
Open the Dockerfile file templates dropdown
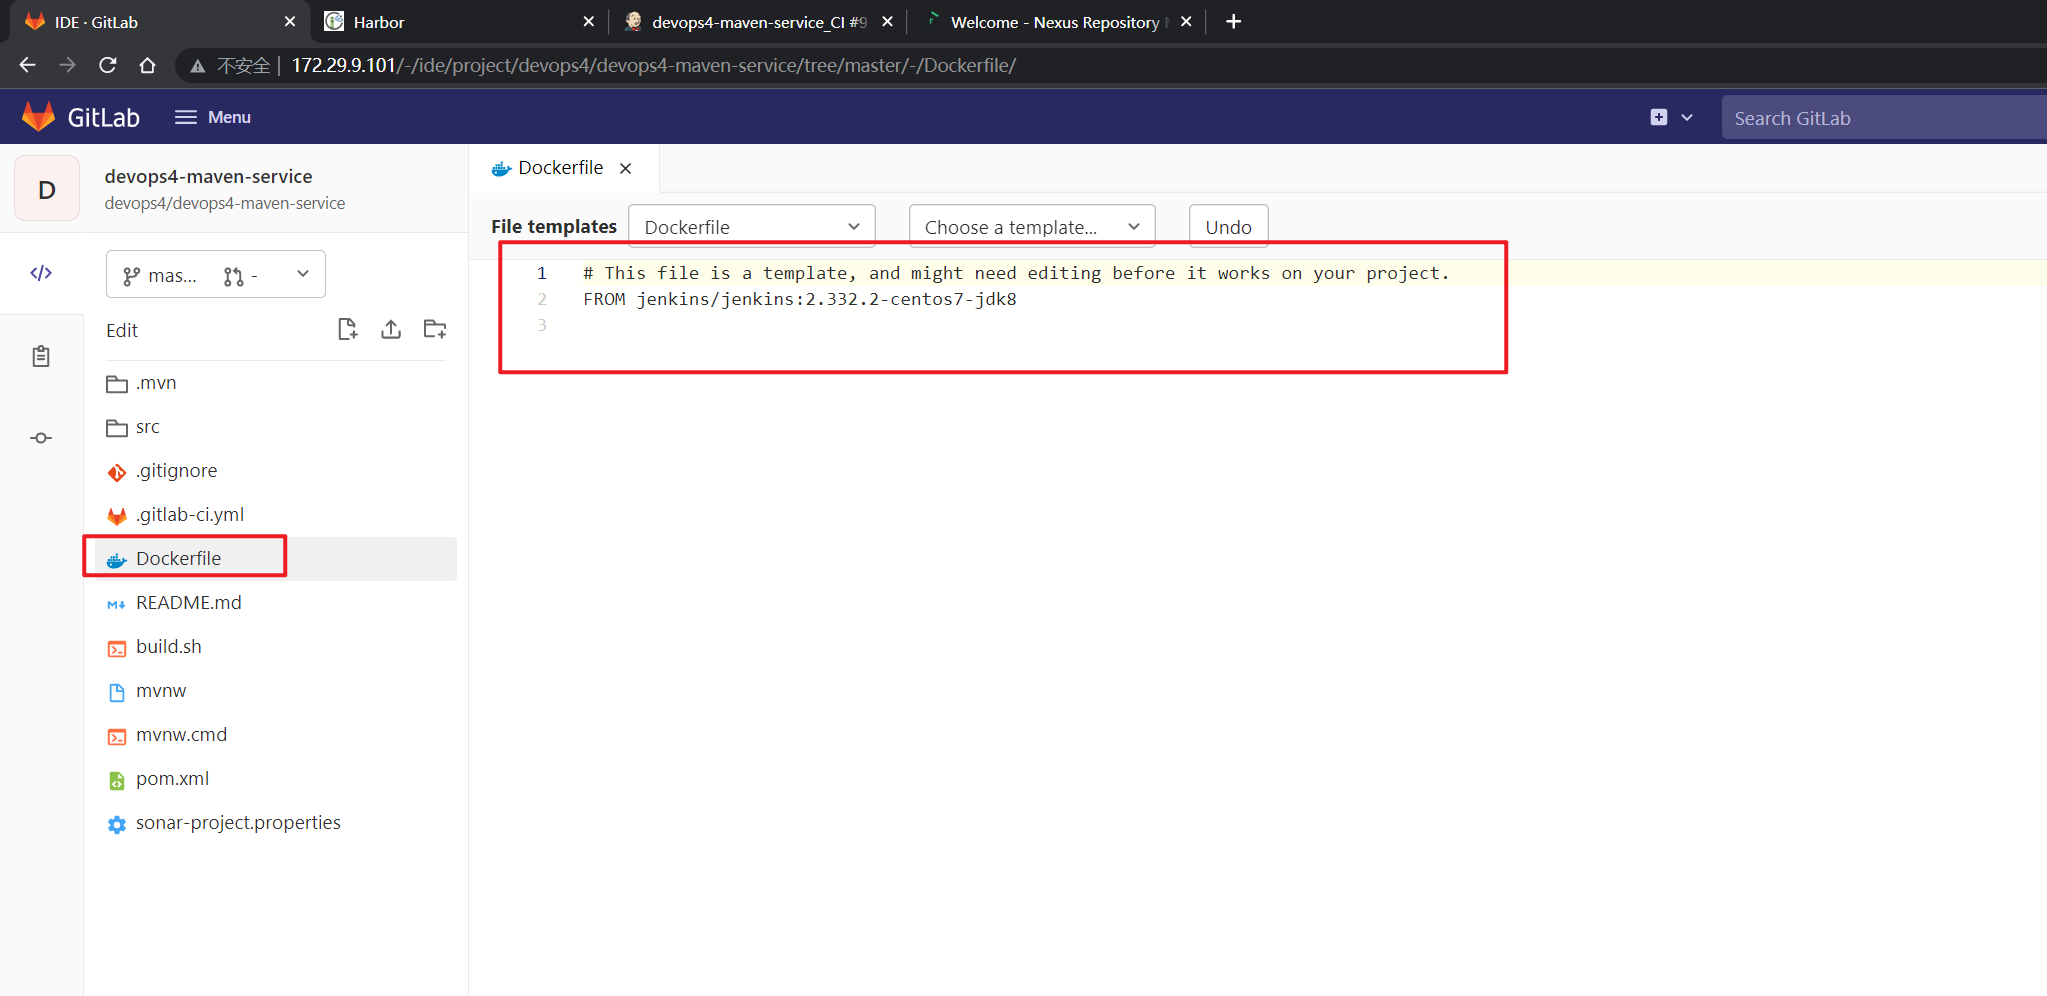coord(752,227)
